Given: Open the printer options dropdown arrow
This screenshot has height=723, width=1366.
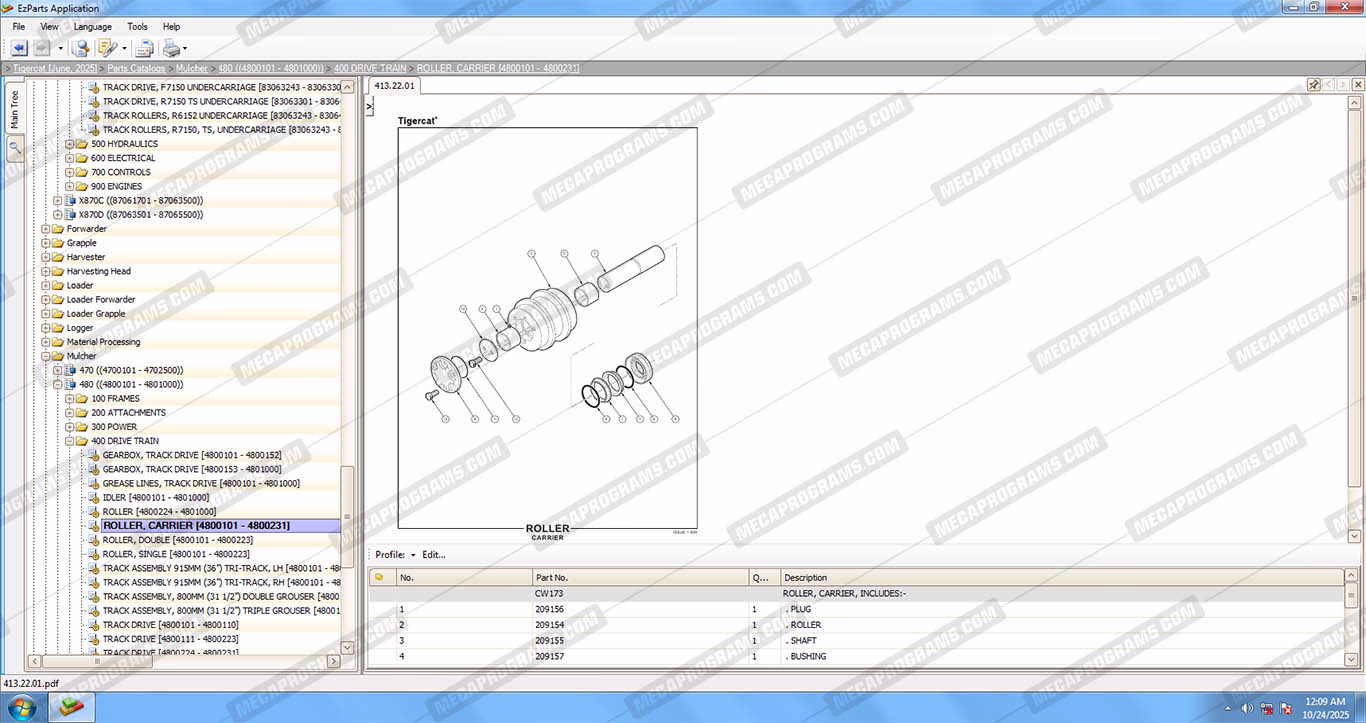Looking at the screenshot, I should (x=185, y=49).
